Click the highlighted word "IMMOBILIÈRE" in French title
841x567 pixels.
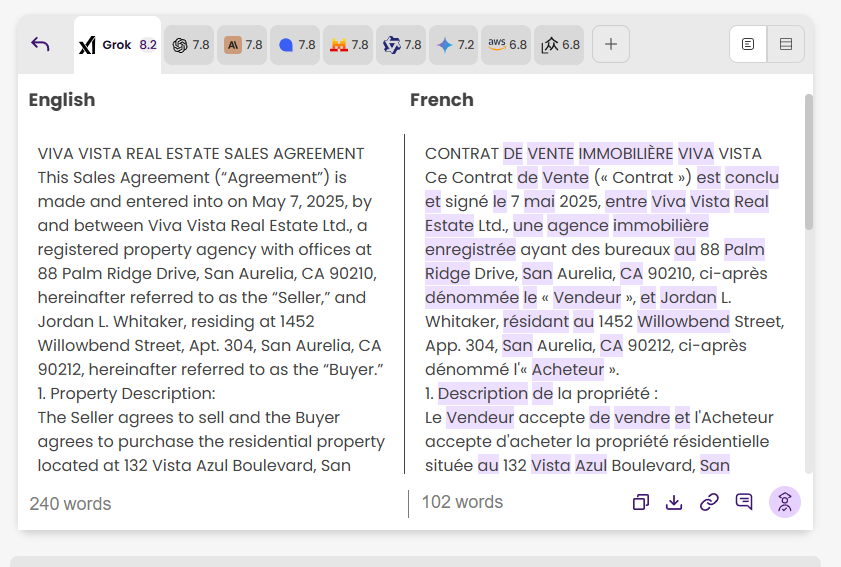pyautogui.click(x=625, y=154)
